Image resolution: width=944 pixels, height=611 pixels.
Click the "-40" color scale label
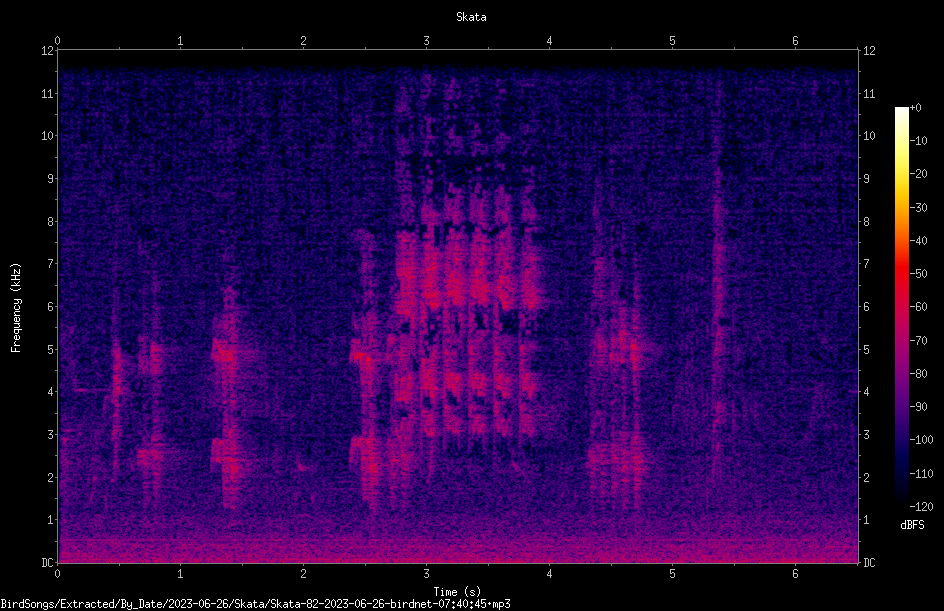click(x=918, y=241)
